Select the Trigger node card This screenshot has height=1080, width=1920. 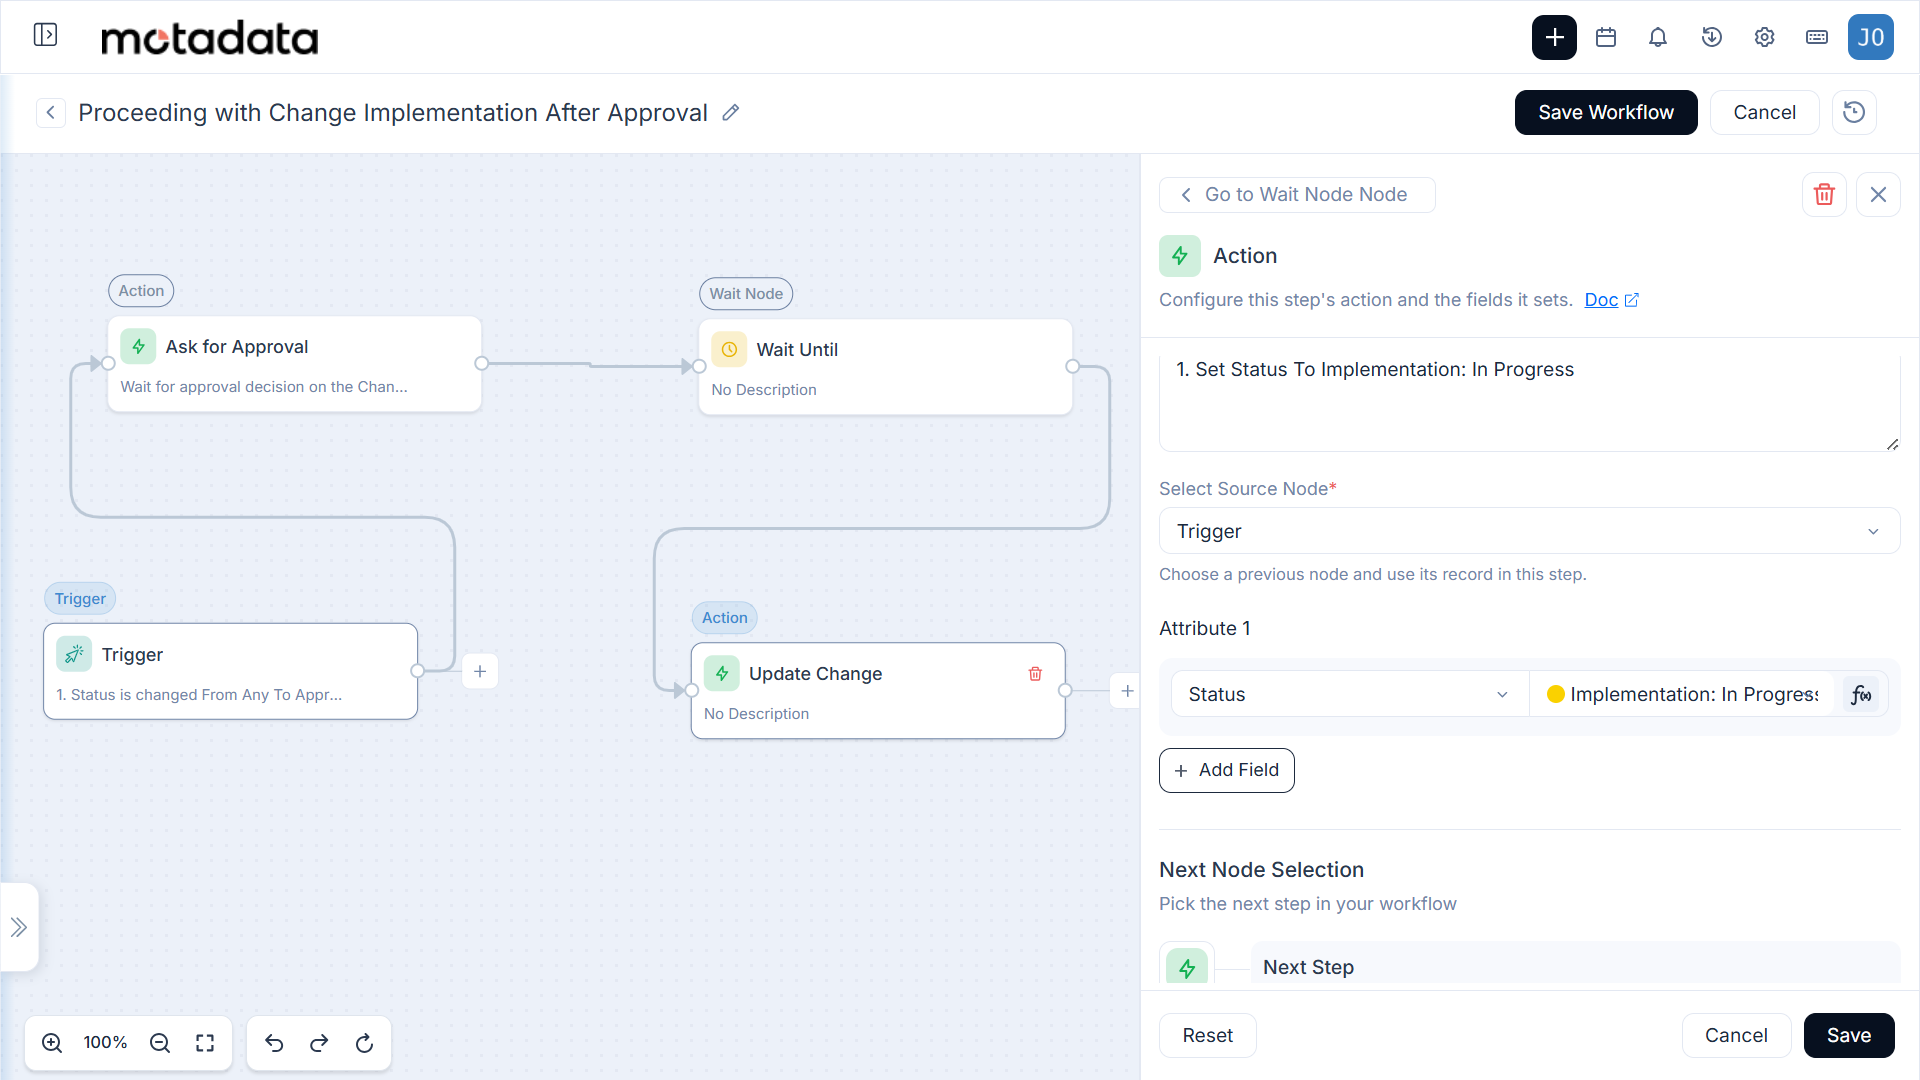point(230,671)
